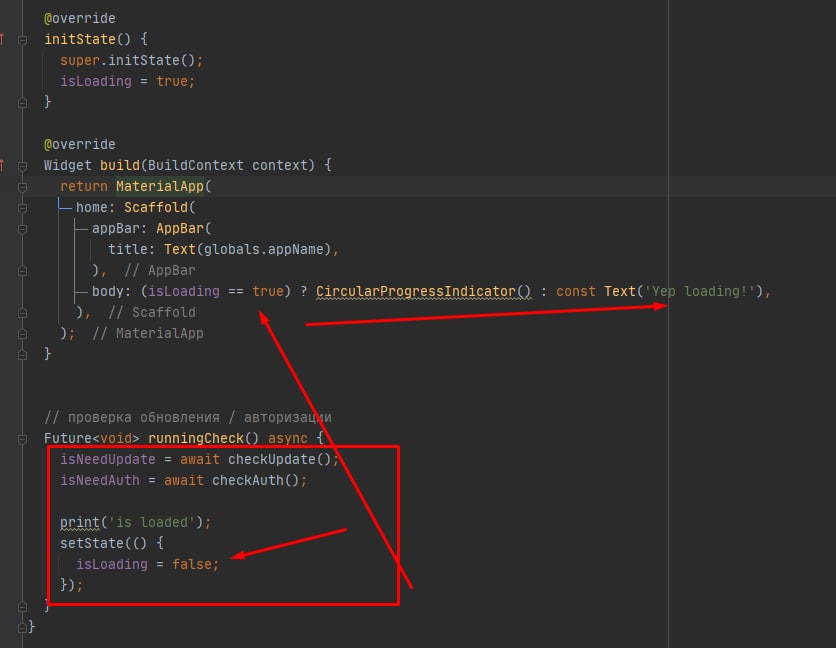Click fold marker beside // Scaffold closing line
This screenshot has height=648, width=836.
point(22,313)
